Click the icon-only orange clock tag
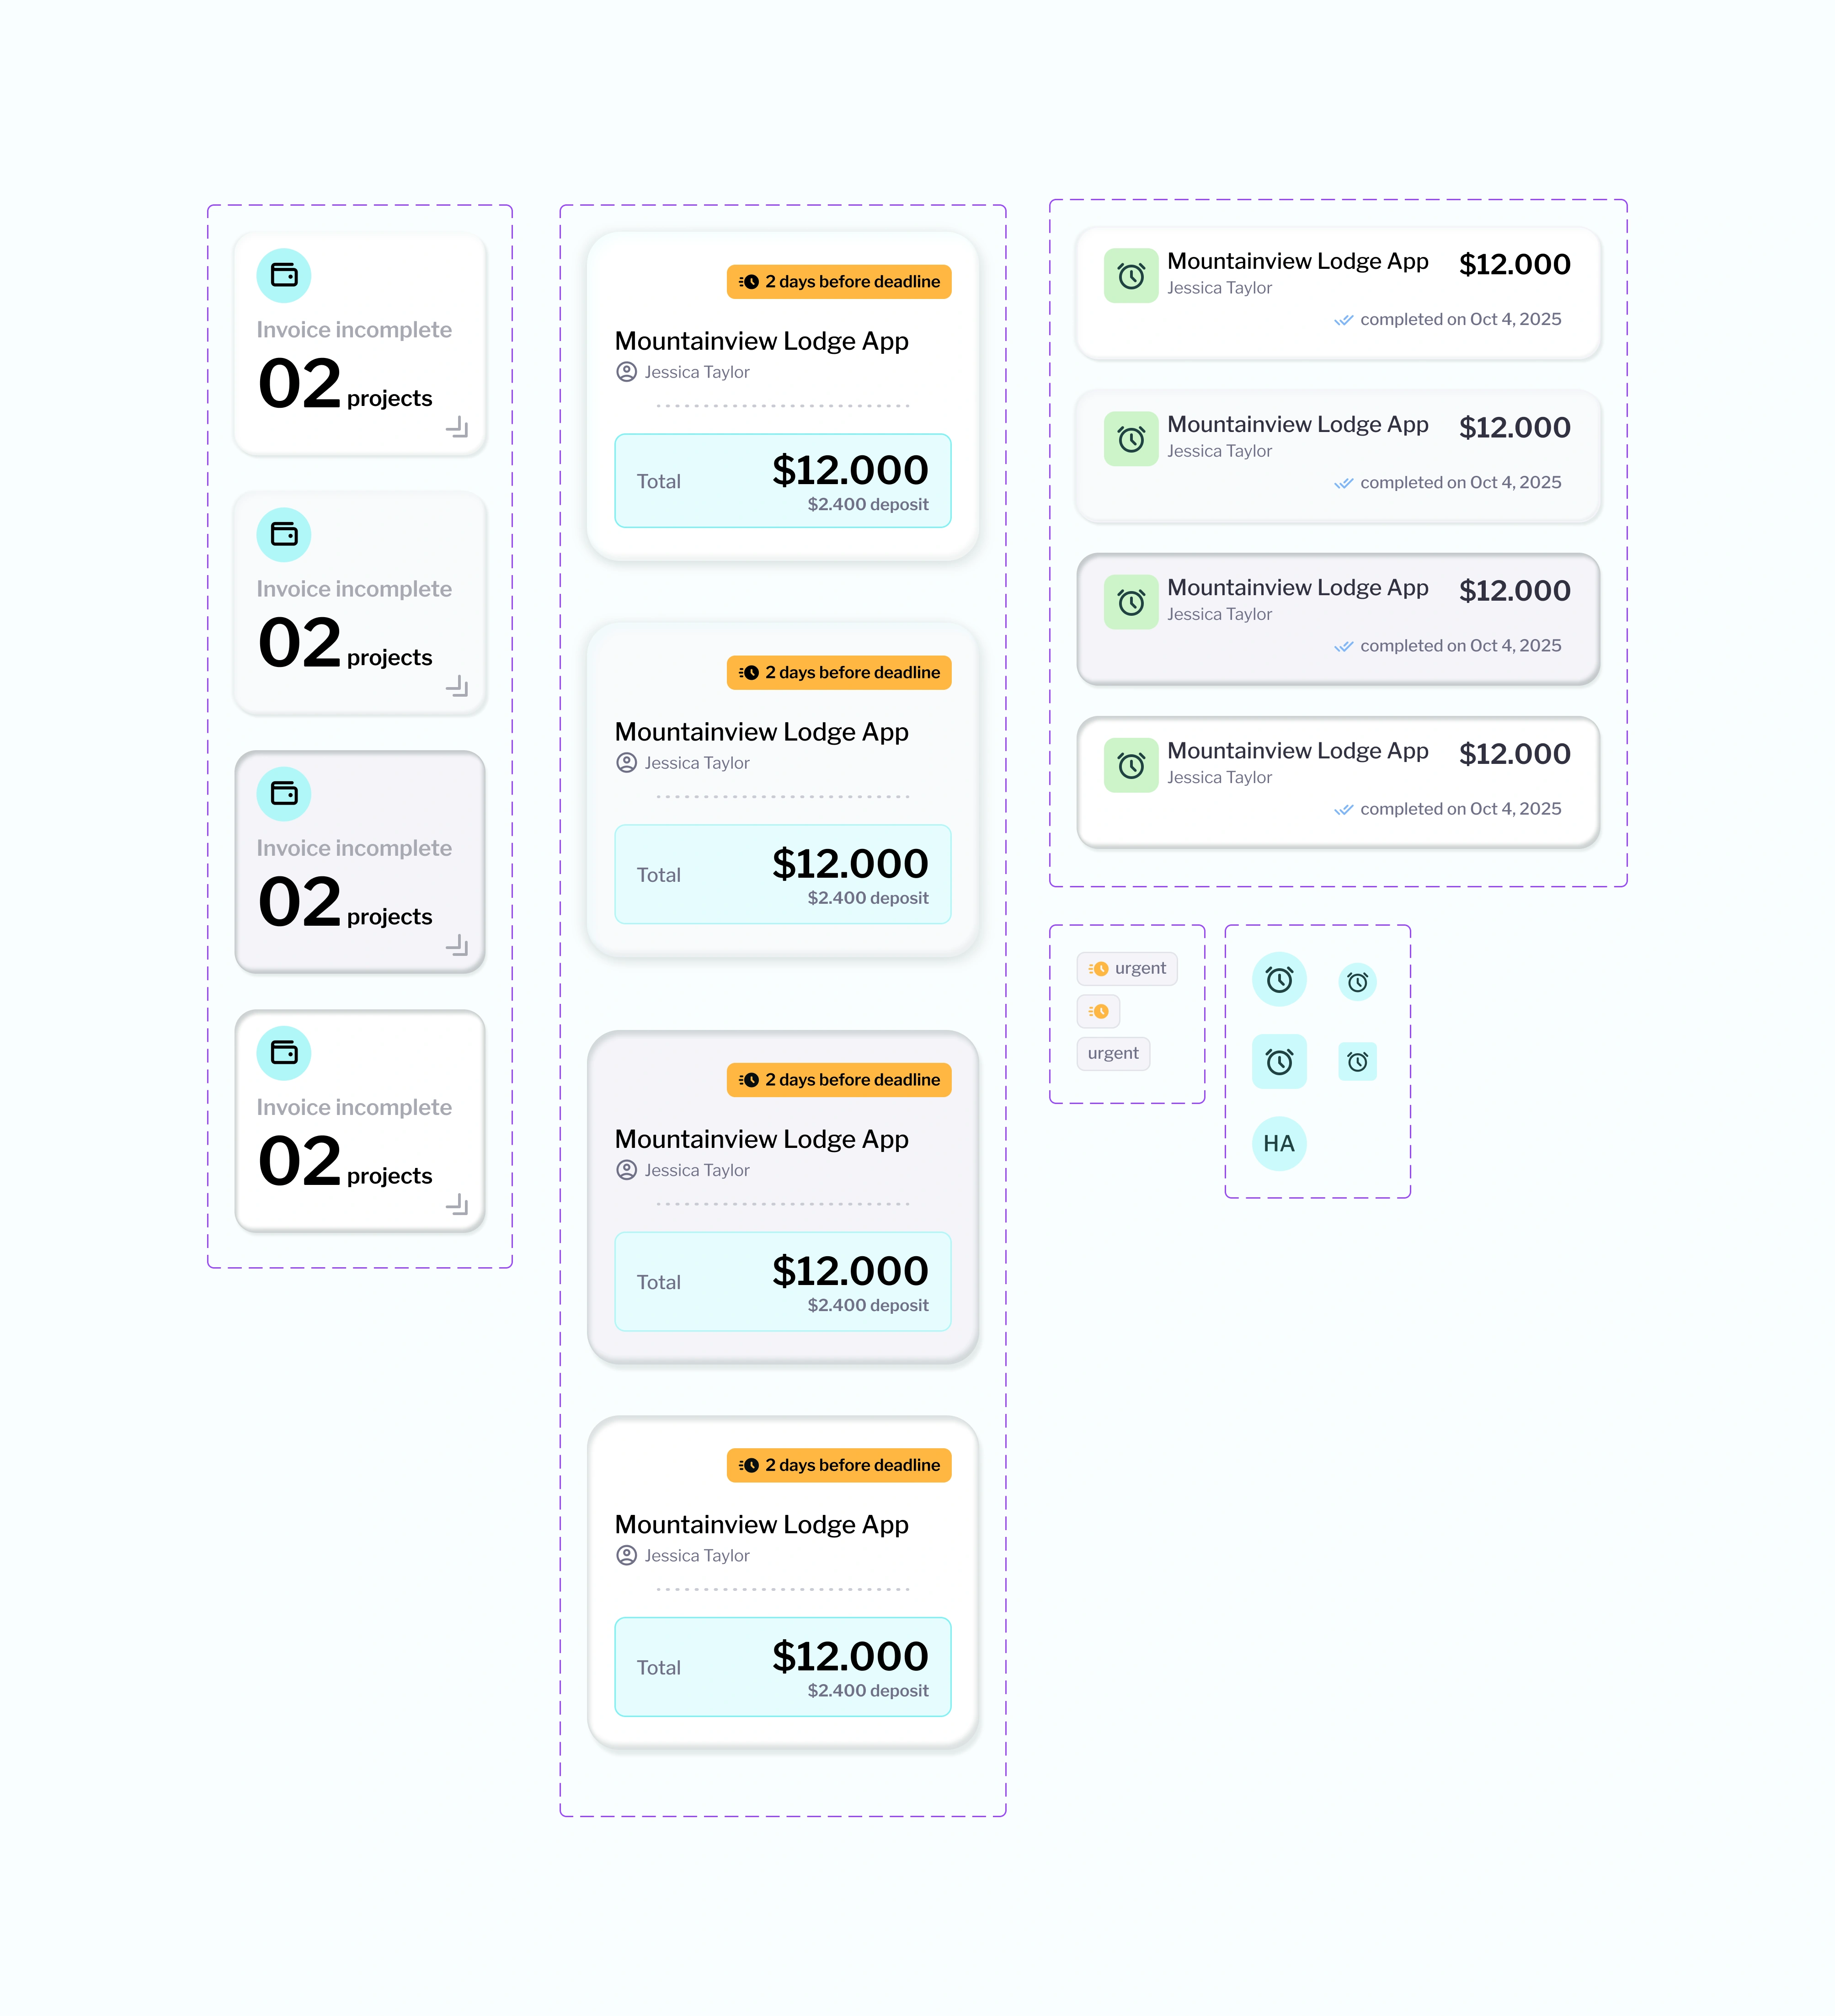Viewport: 1835px width, 2016px height. point(1098,1011)
